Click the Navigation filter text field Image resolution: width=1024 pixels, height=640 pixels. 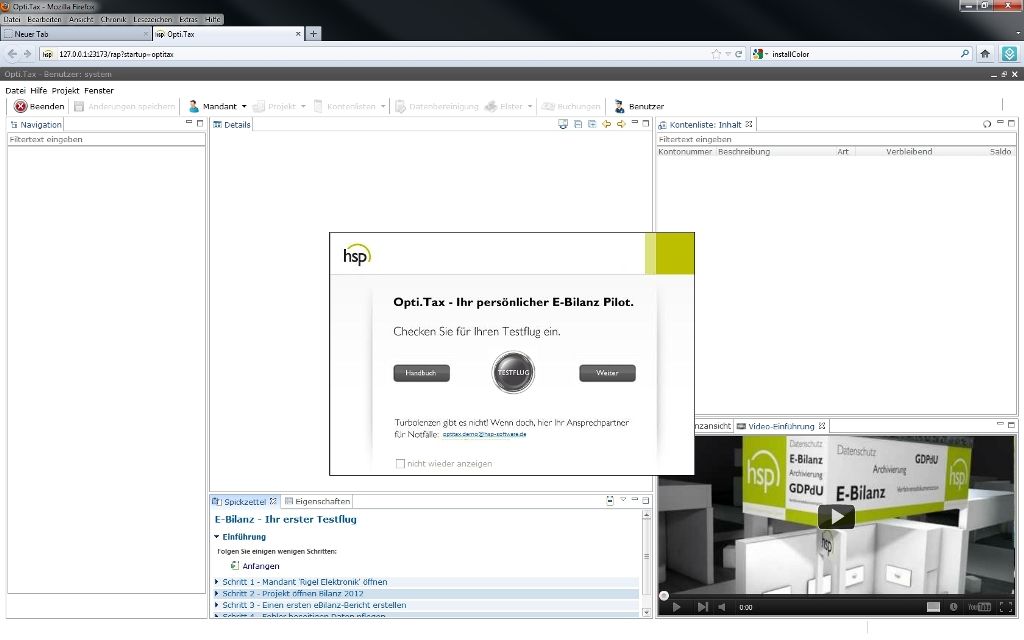pos(106,139)
